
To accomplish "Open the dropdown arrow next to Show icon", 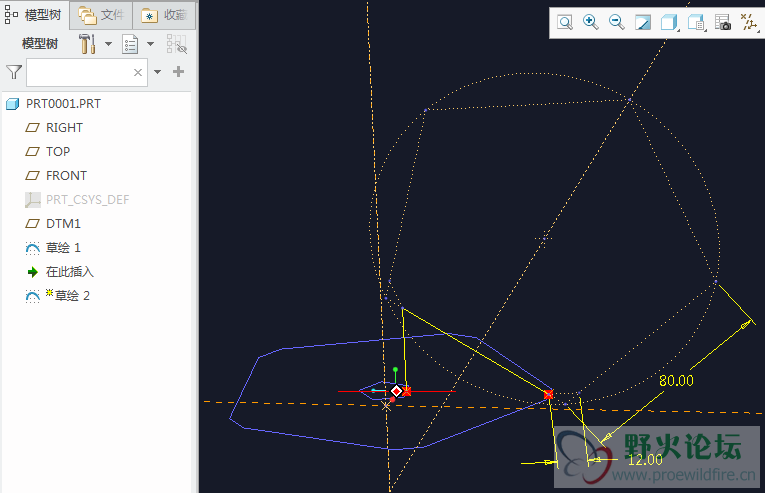I will 151,44.
